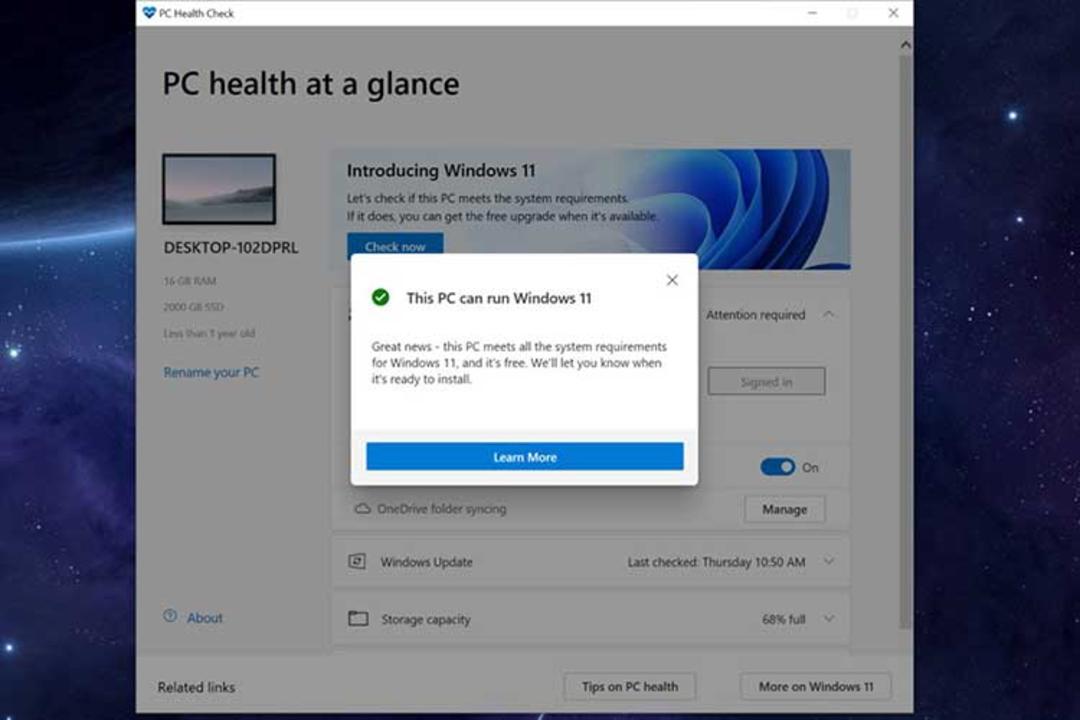The height and width of the screenshot is (720, 1080).
Task: Click the Windows Update refresh icon
Action: [x=357, y=562]
